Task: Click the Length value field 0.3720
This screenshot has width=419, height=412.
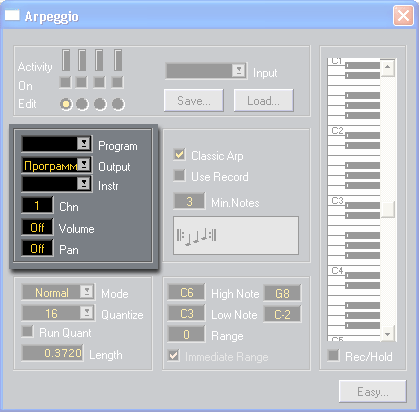Action: pyautogui.click(x=53, y=353)
